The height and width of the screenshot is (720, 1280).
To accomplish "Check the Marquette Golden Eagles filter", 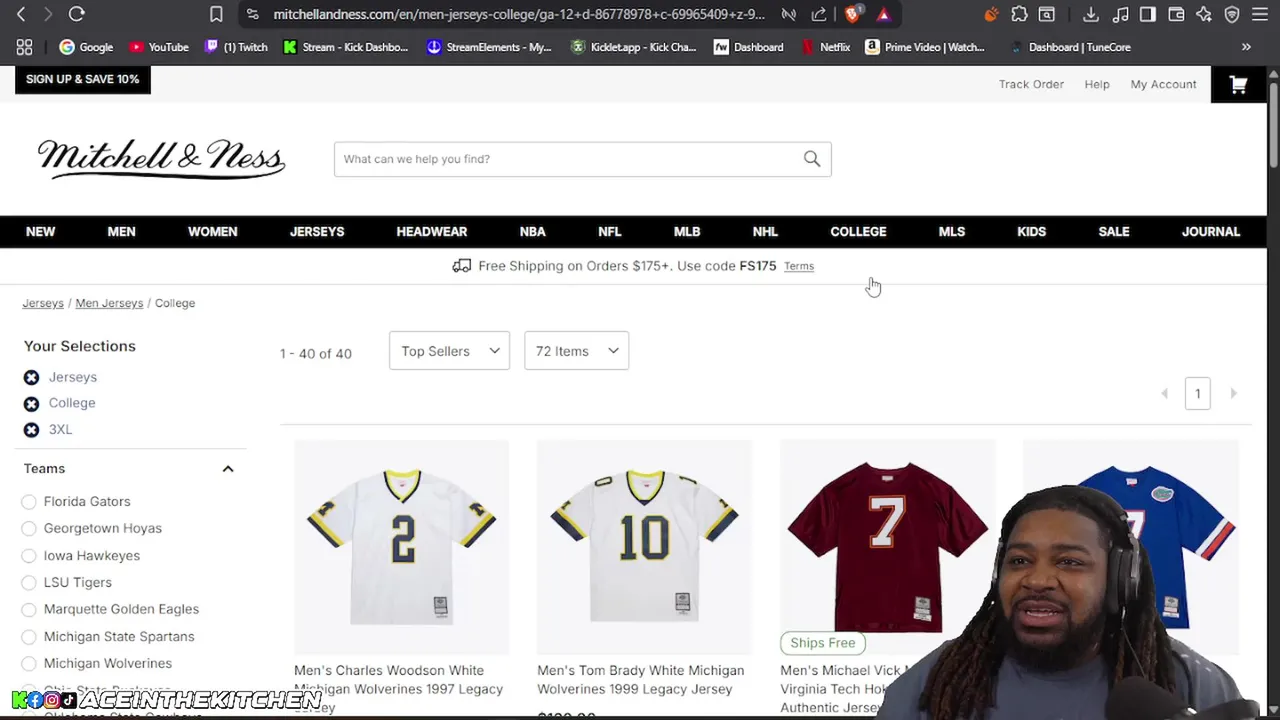I will [29, 609].
